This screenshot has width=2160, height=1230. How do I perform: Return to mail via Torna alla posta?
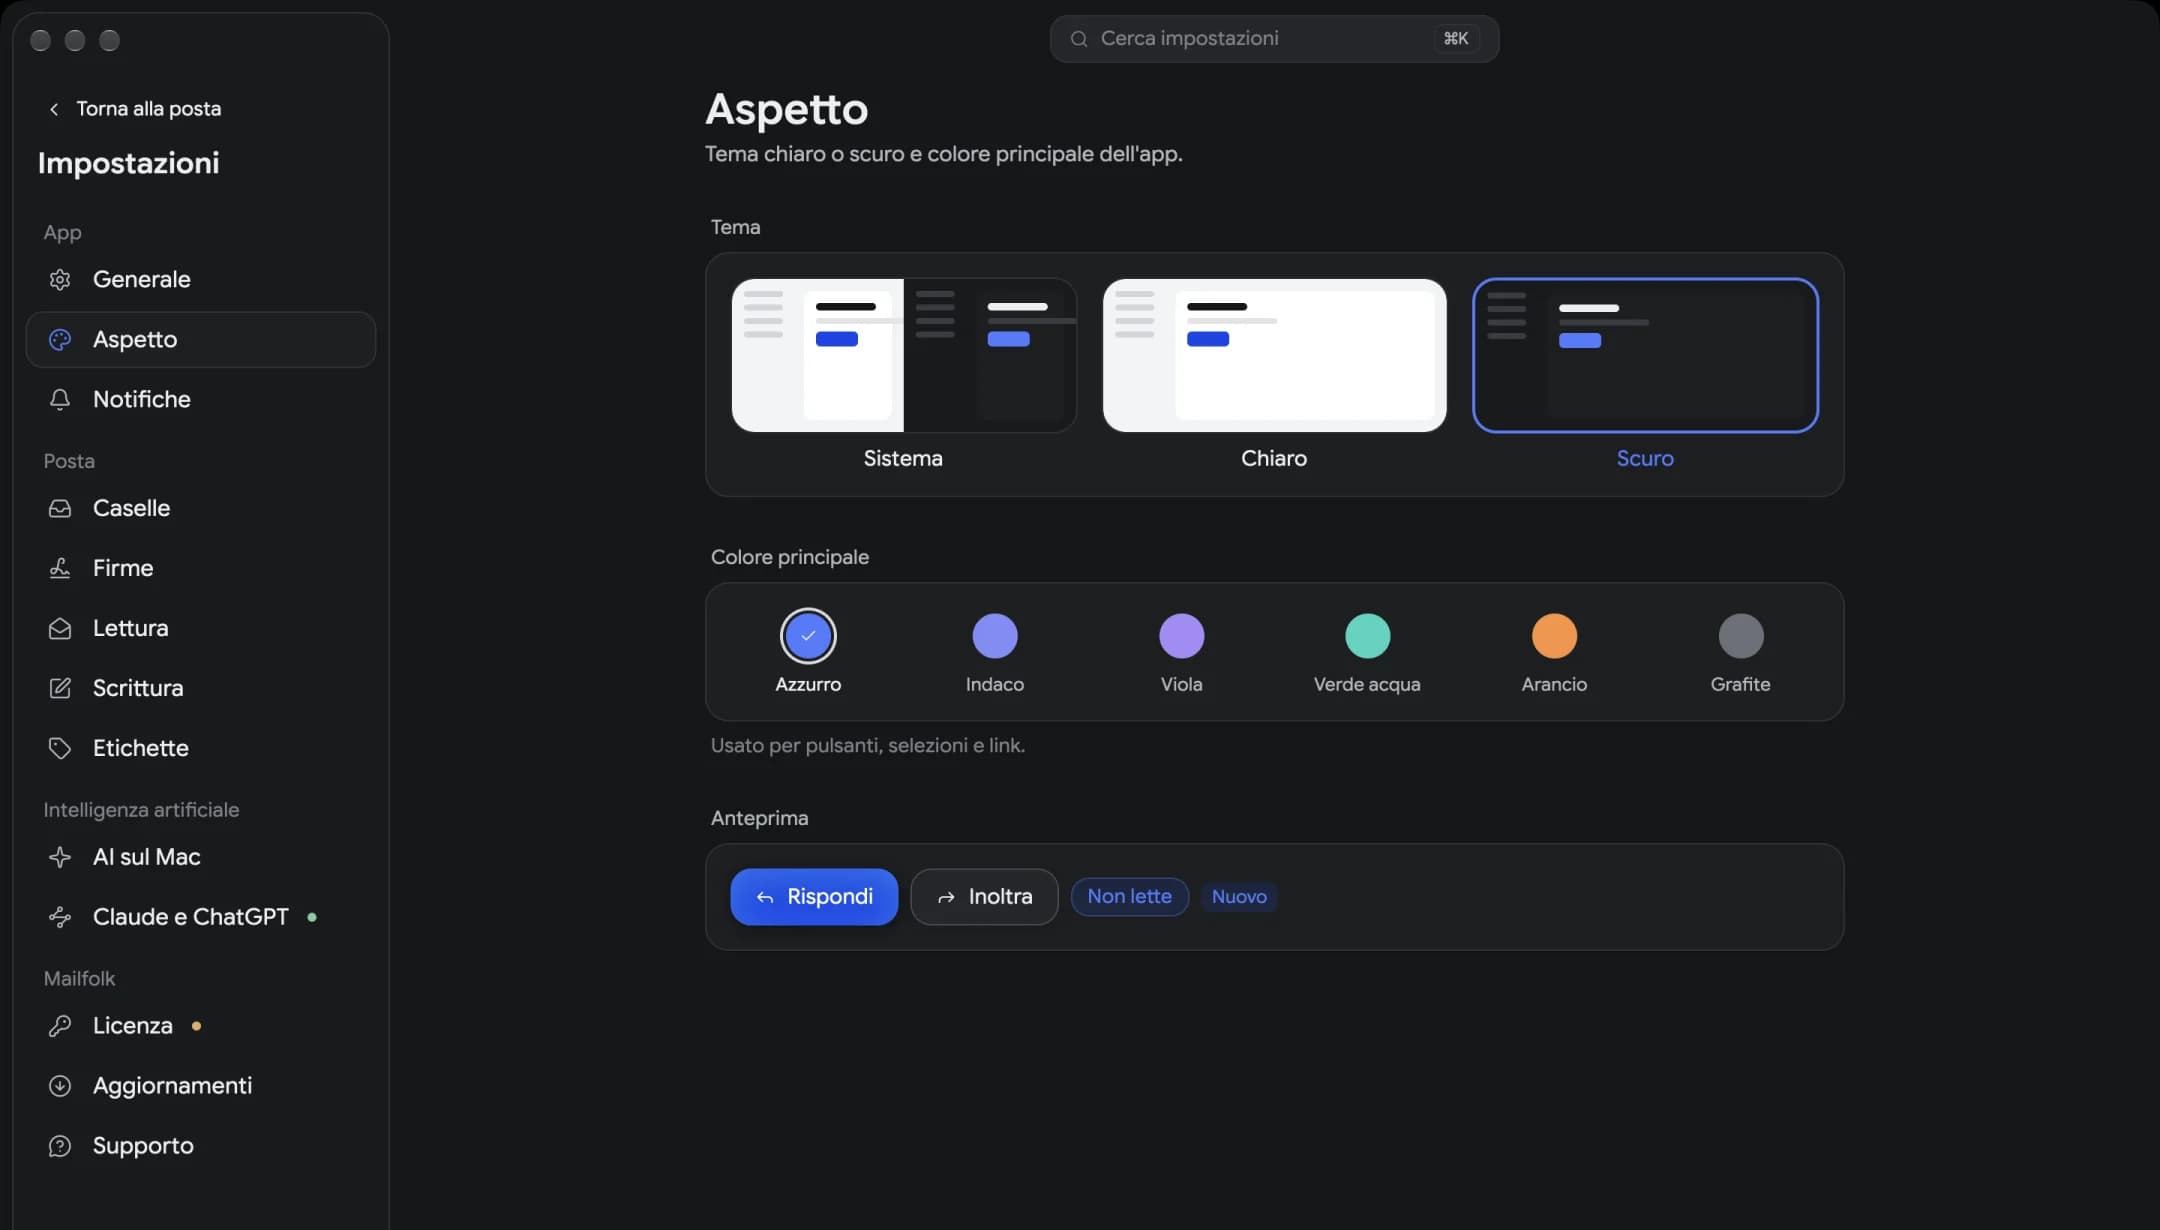click(x=136, y=109)
